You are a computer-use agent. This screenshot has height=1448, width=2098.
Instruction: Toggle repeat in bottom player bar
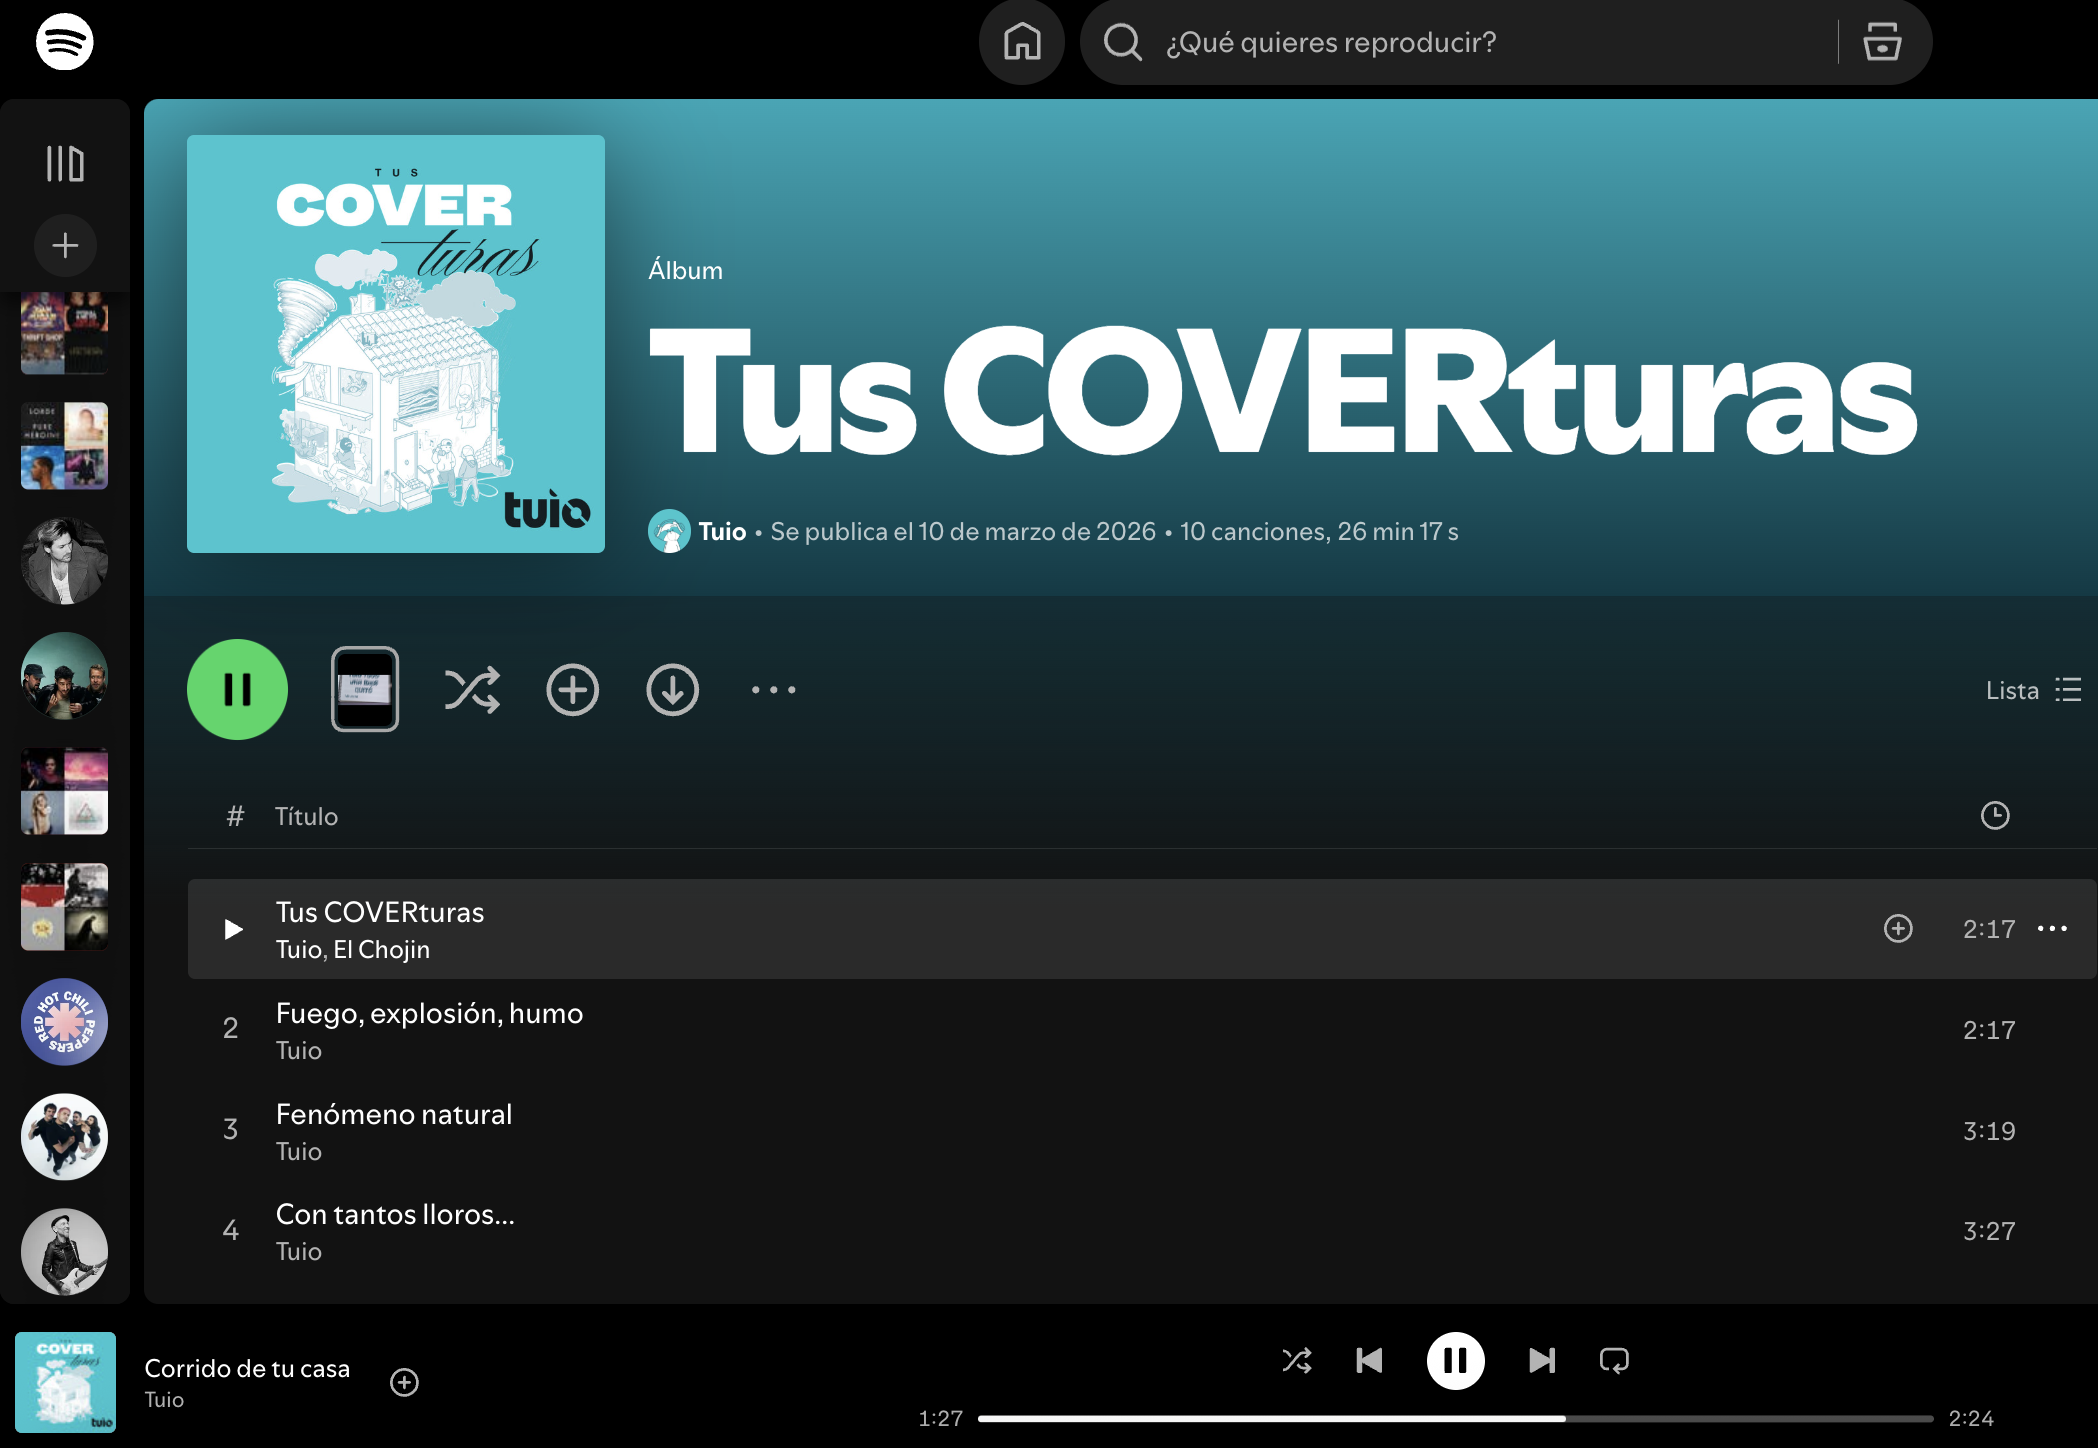pyautogui.click(x=1614, y=1360)
